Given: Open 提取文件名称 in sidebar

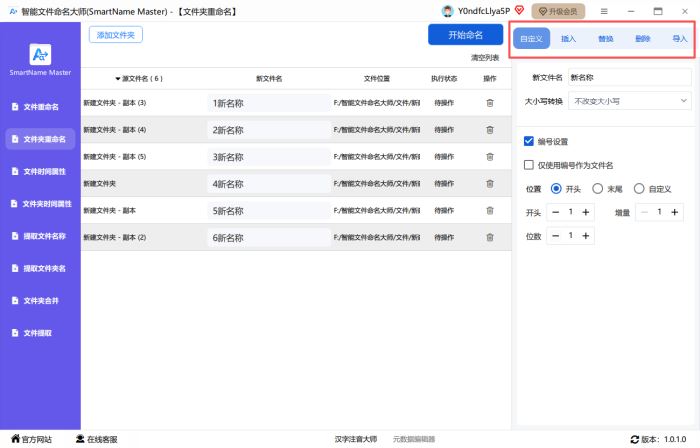Looking at the screenshot, I should coord(40,236).
